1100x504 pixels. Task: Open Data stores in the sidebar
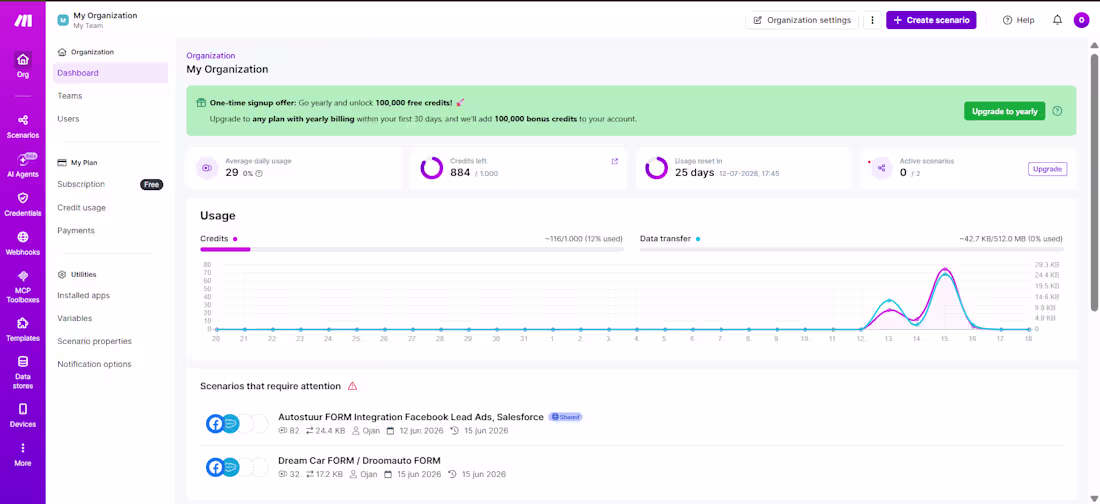click(22, 372)
